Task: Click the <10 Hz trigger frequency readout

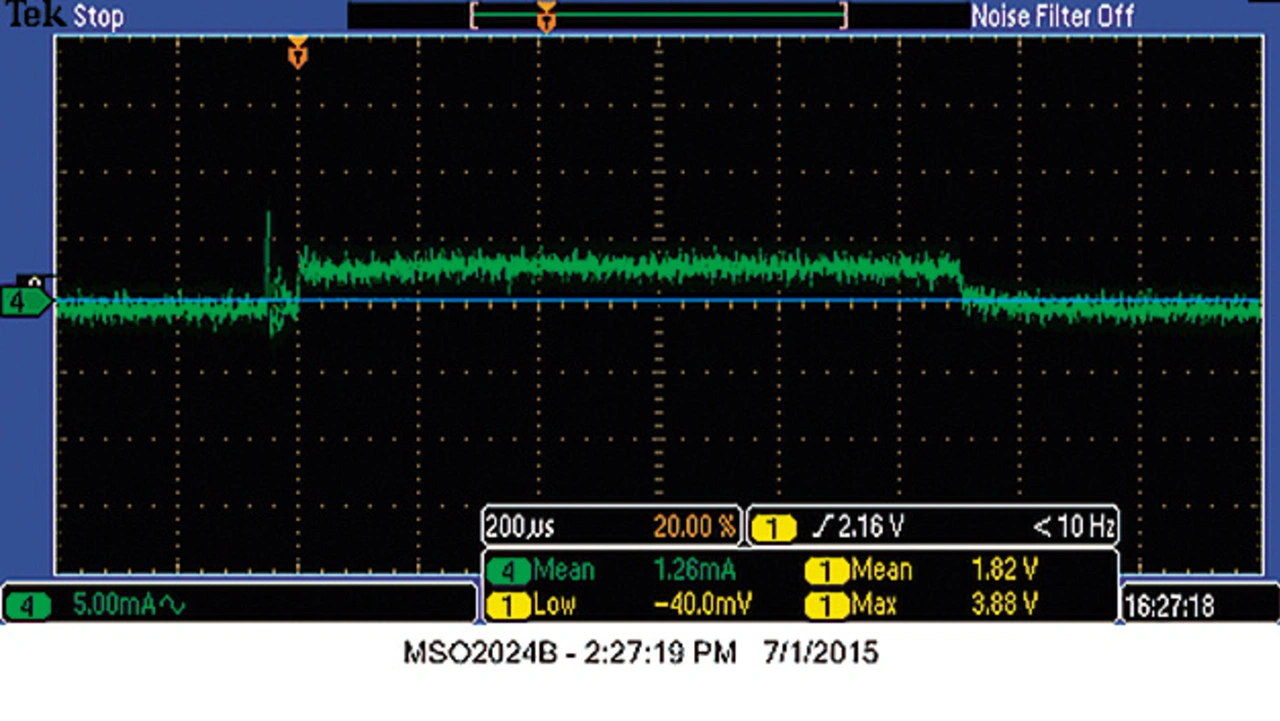Action: coord(1073,526)
